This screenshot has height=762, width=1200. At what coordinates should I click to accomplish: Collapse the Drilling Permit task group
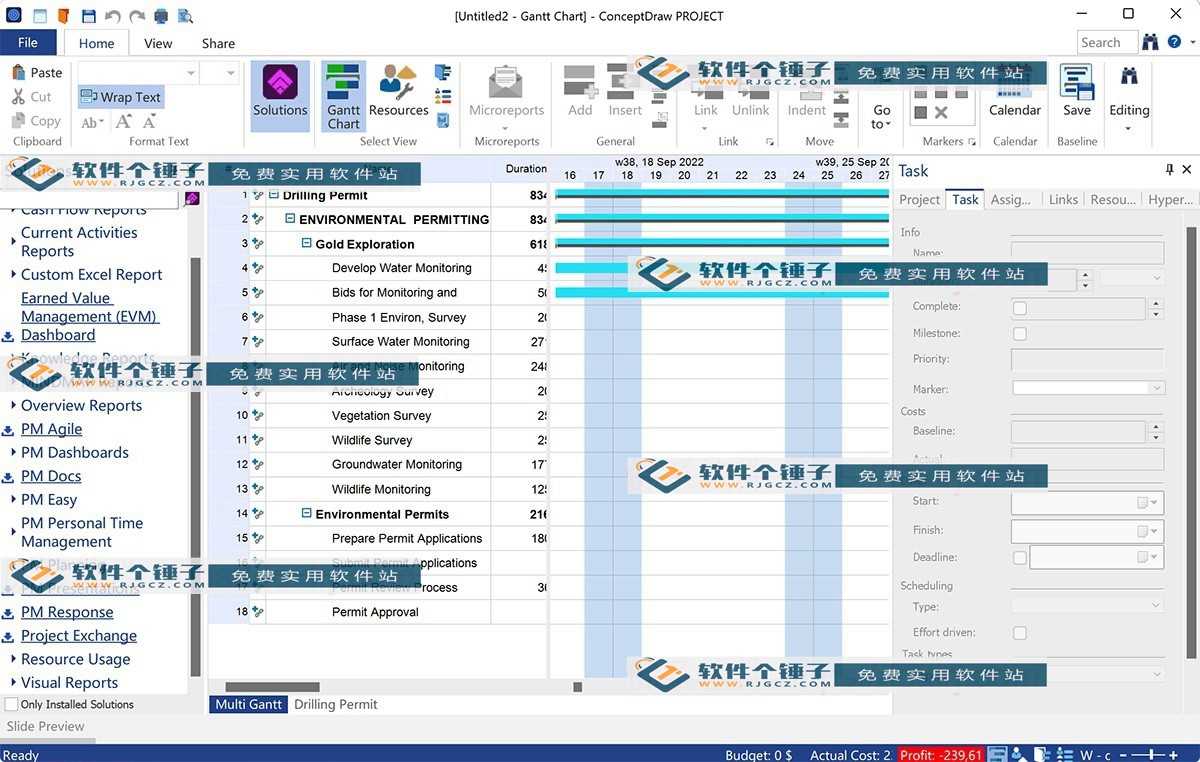coord(274,195)
